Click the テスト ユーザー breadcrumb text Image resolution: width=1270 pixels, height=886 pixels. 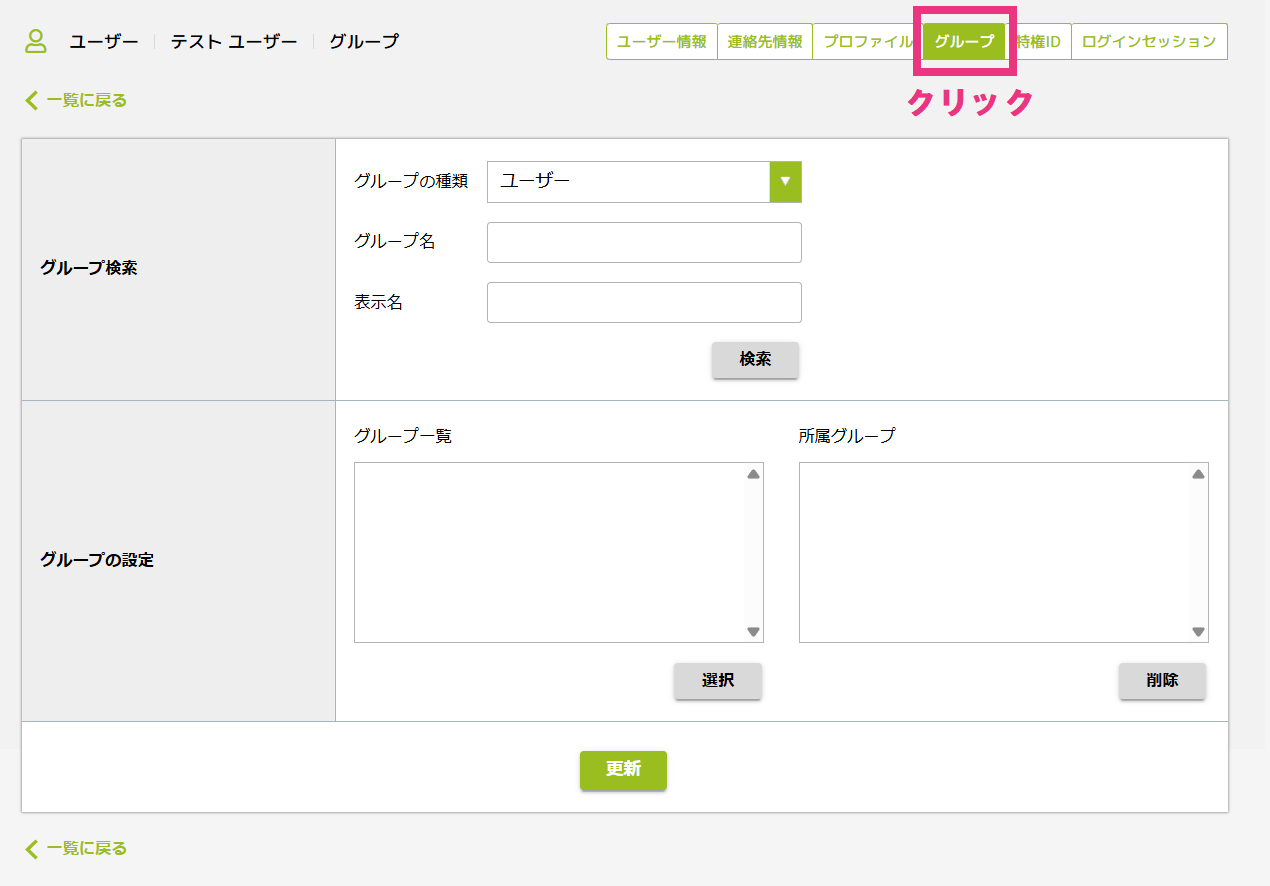pos(234,42)
